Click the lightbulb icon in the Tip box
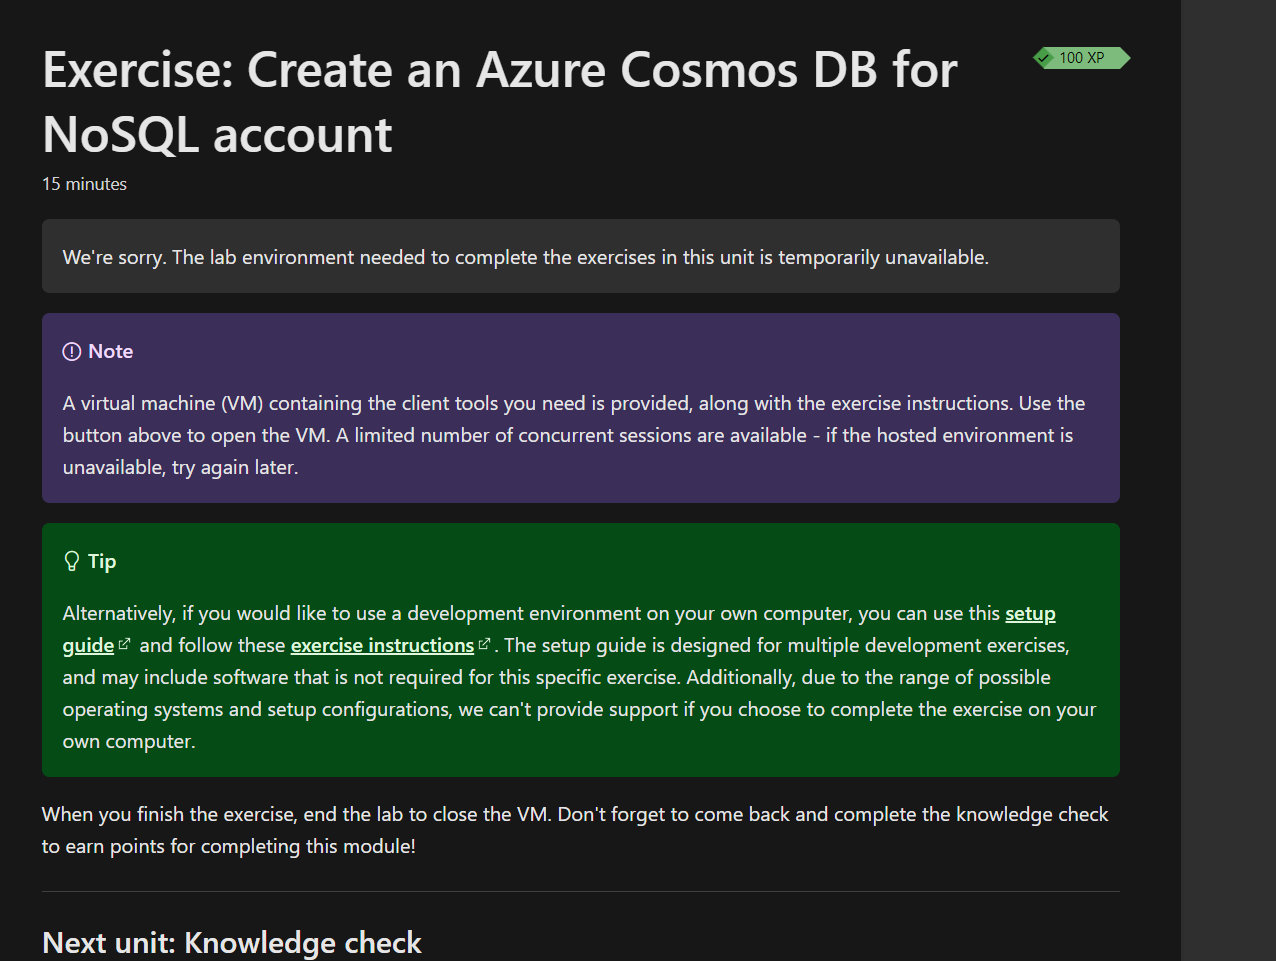Image resolution: width=1276 pixels, height=961 pixels. pyautogui.click(x=70, y=560)
